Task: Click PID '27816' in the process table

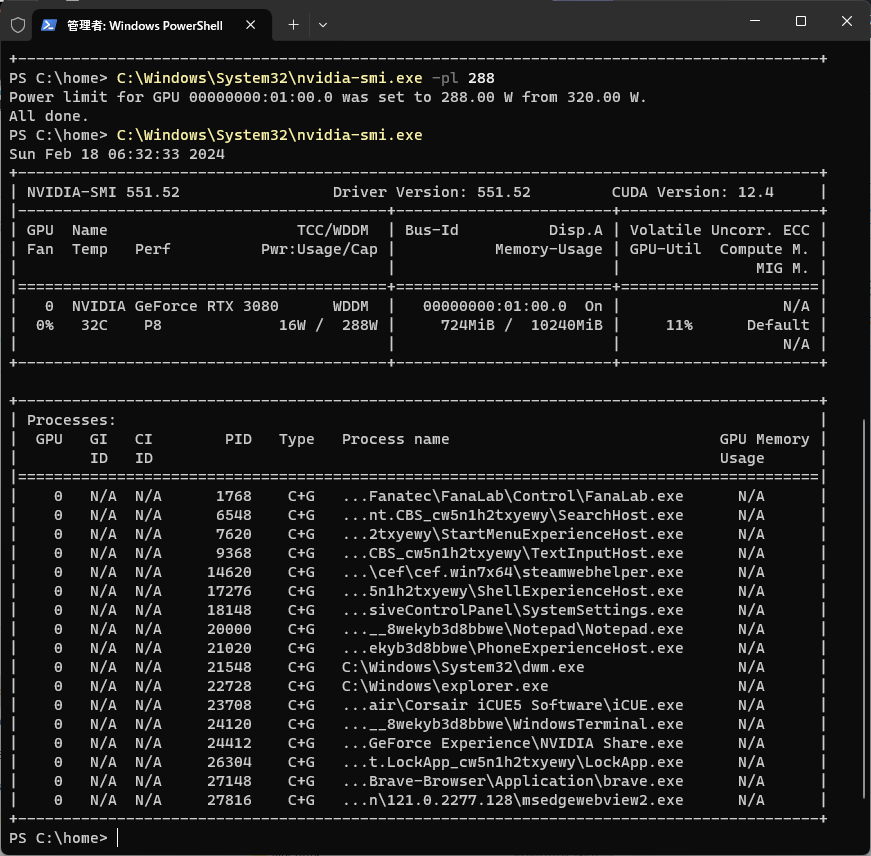Action: [229, 800]
